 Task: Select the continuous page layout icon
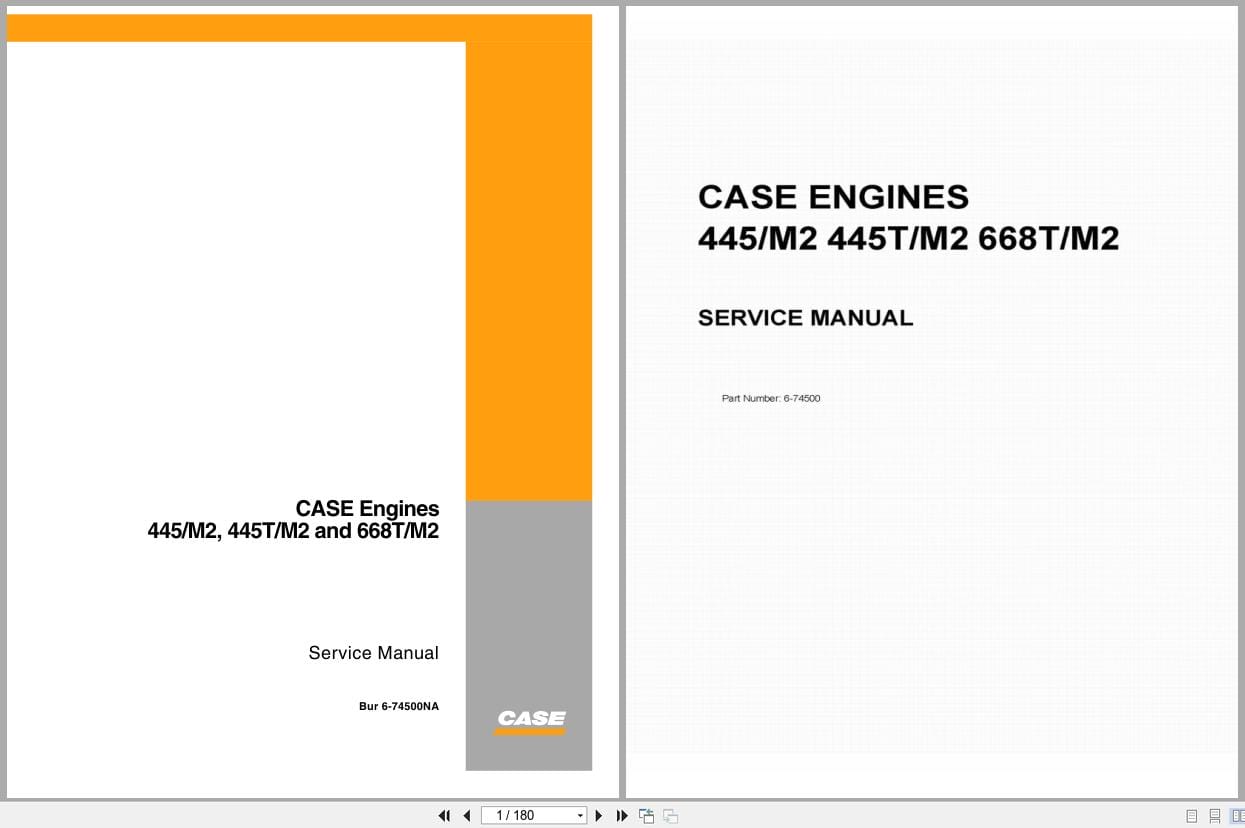pyautogui.click(x=1213, y=816)
